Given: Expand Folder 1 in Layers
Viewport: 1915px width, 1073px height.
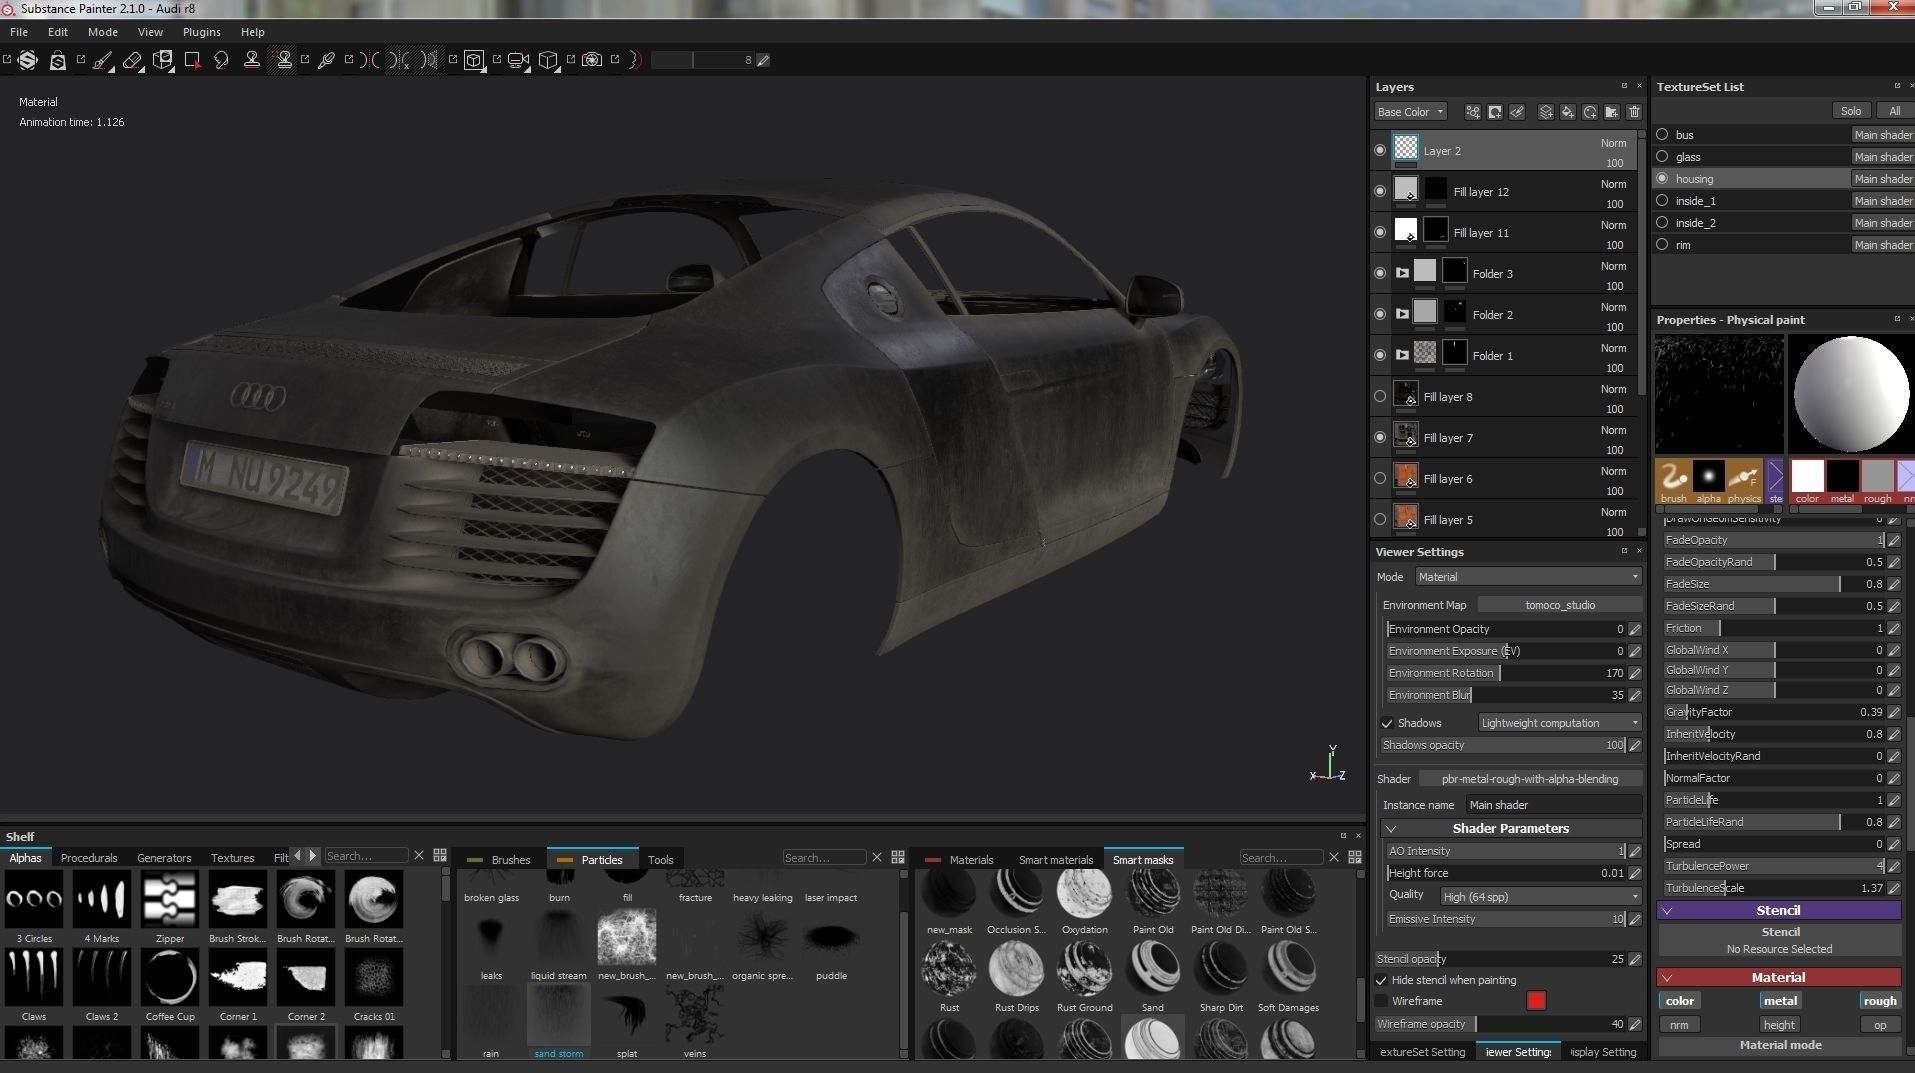Looking at the screenshot, I should (x=1402, y=355).
